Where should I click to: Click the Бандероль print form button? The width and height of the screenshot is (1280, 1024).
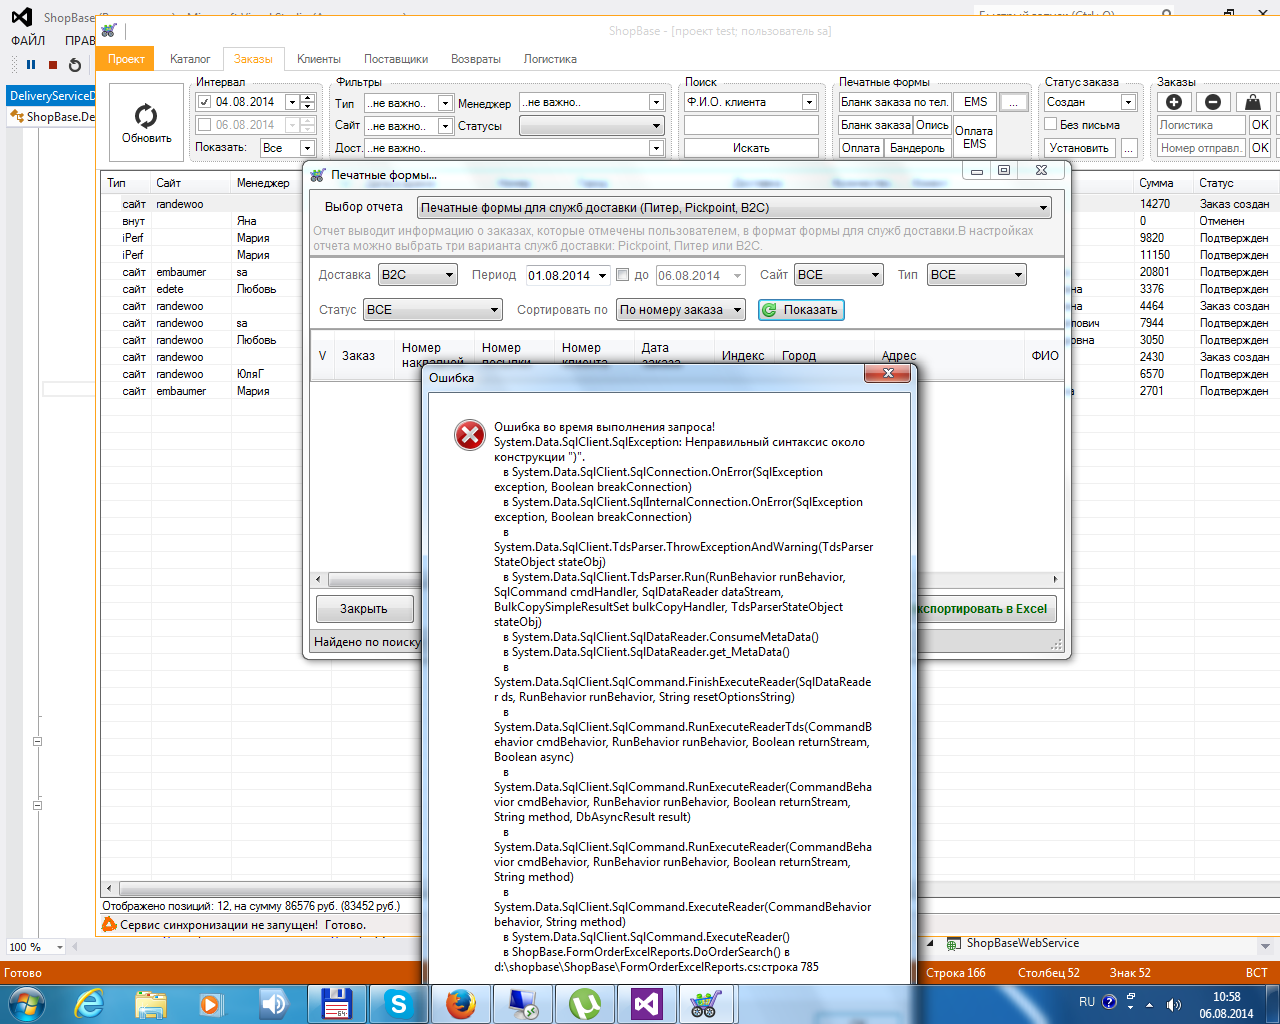[918, 148]
